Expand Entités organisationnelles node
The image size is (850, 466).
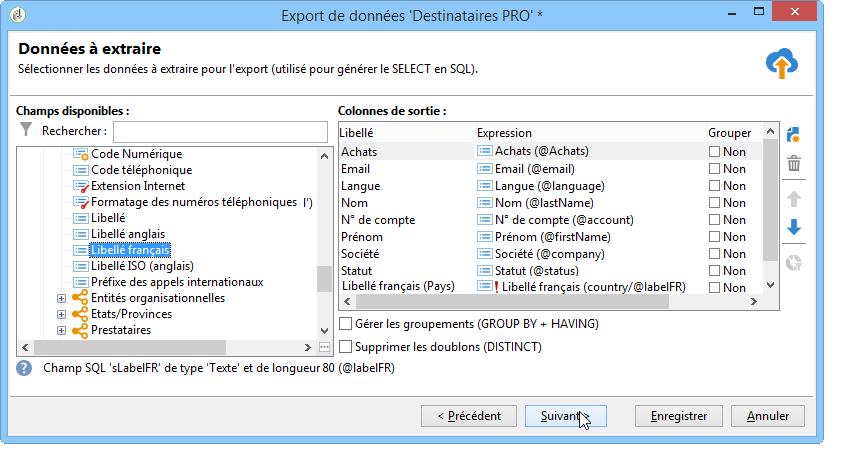click(61, 299)
